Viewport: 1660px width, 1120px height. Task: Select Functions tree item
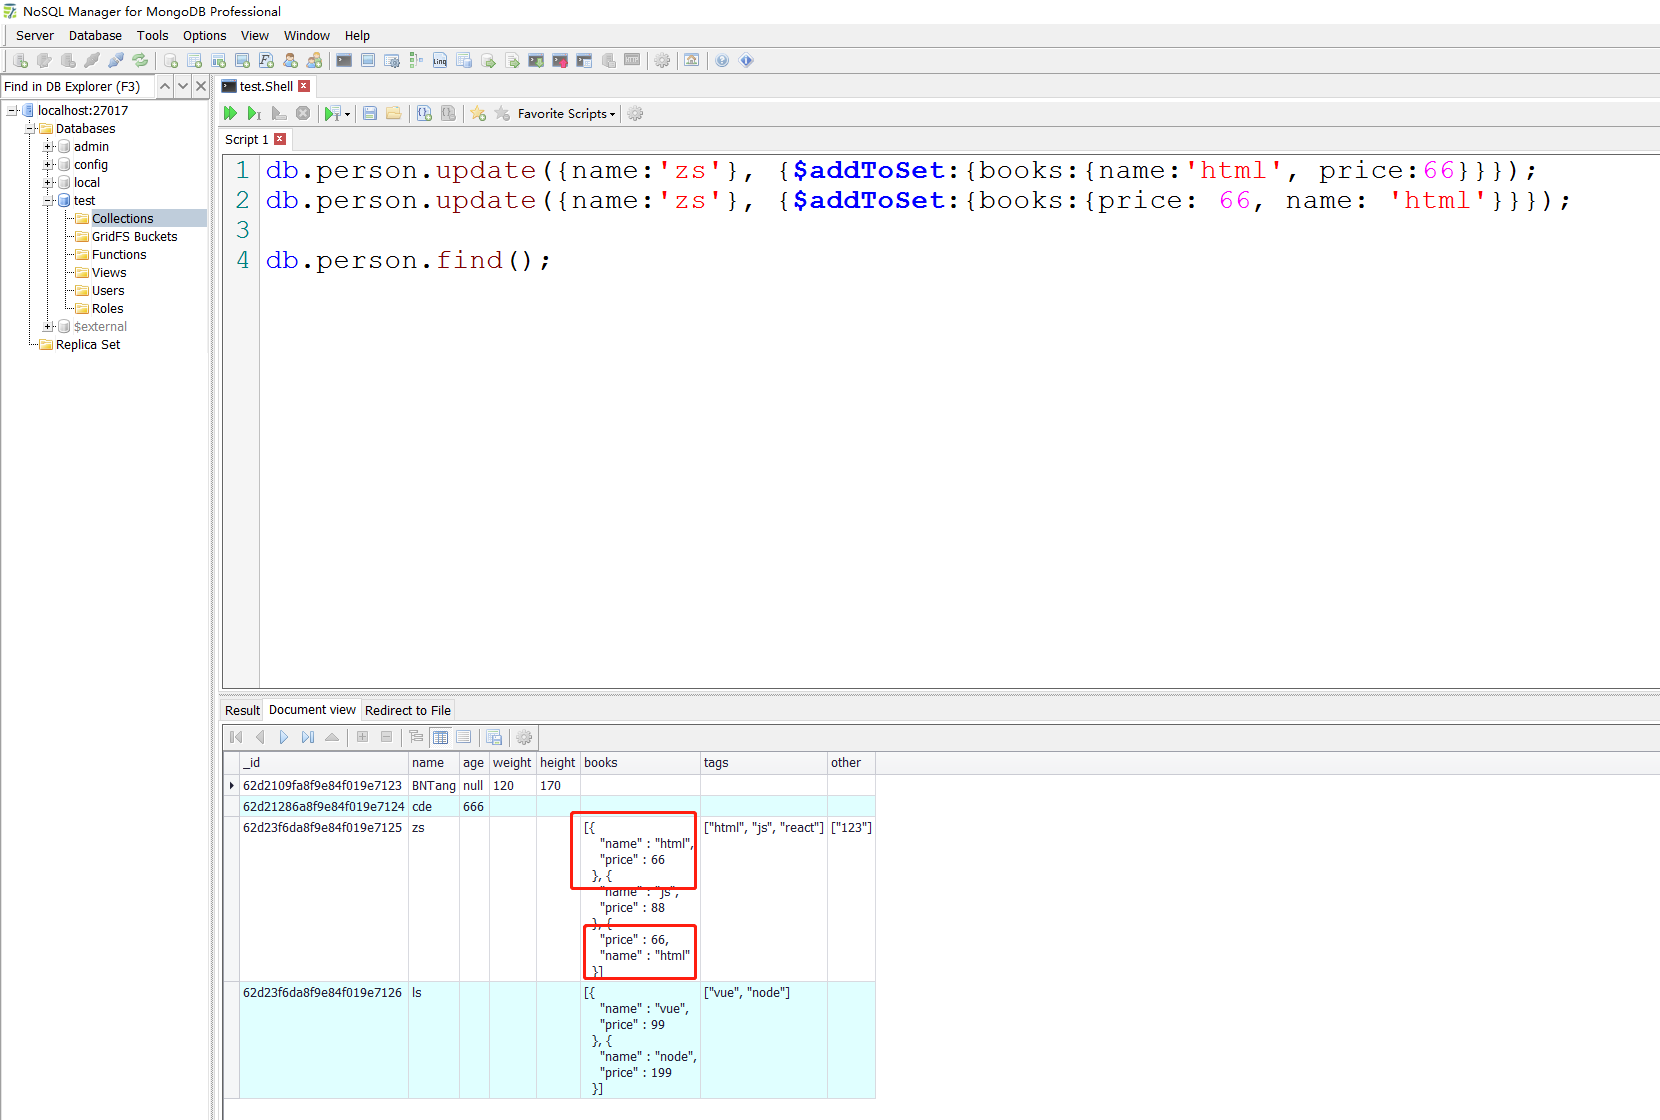coord(119,255)
